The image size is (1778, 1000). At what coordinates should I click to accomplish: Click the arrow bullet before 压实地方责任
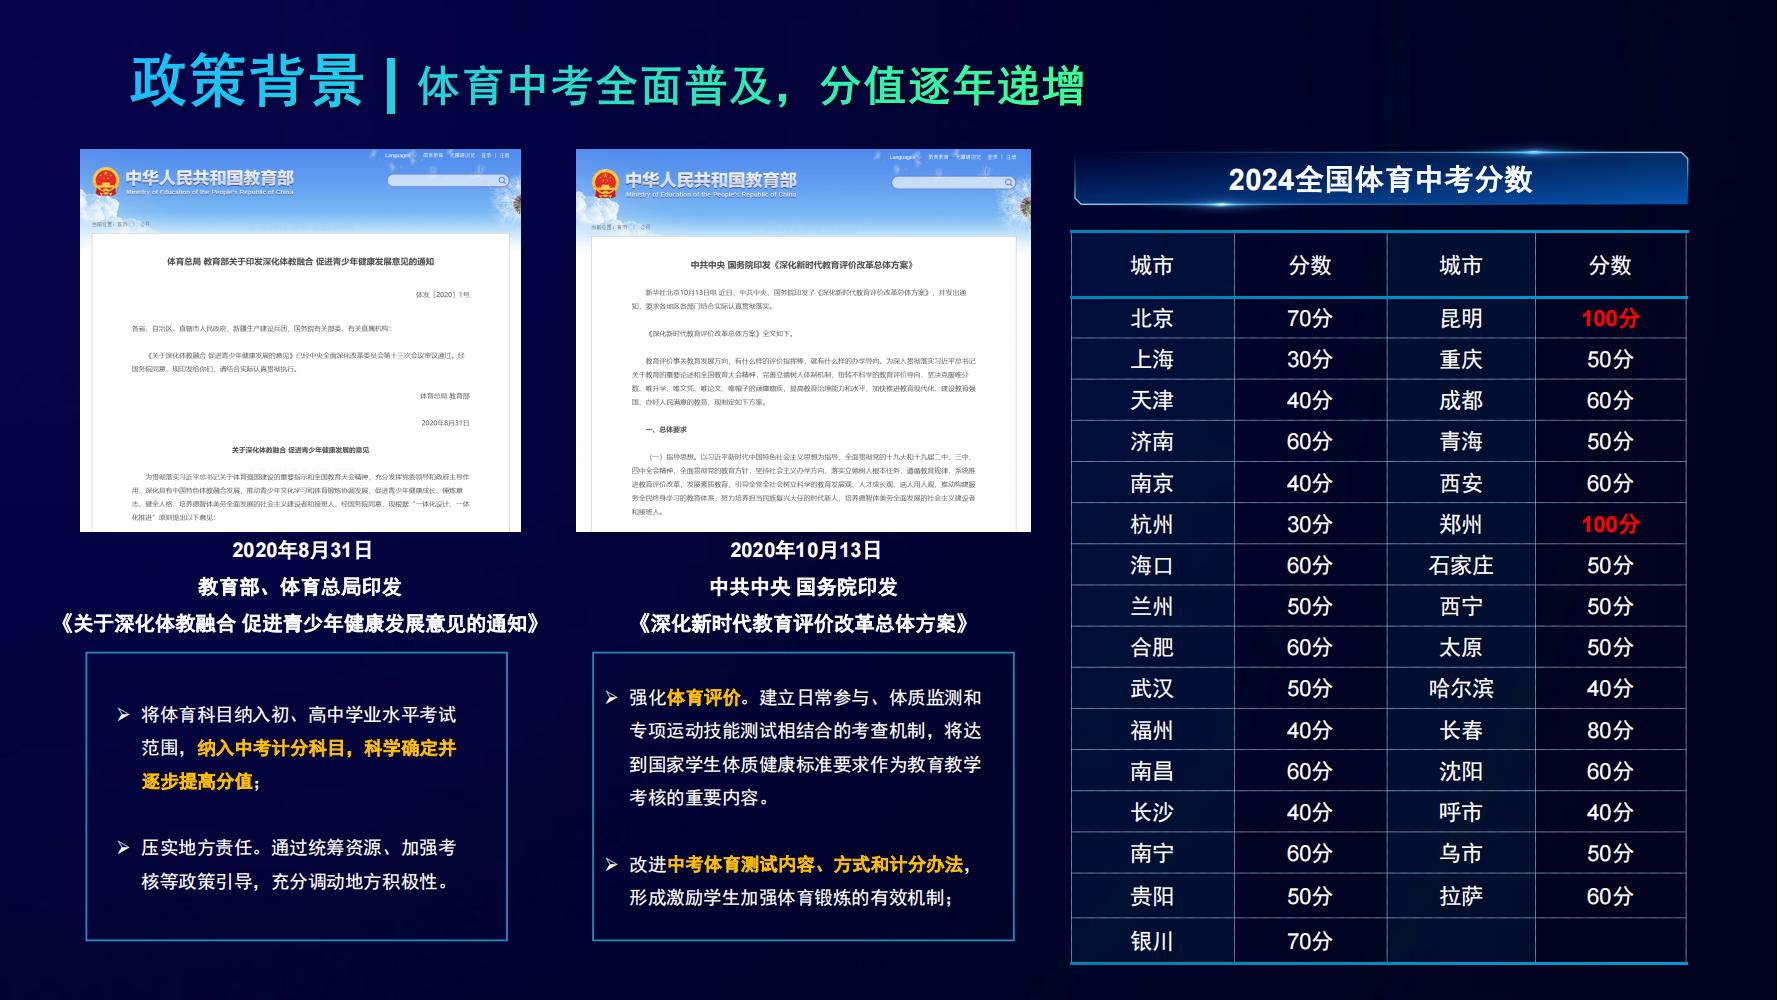124,848
